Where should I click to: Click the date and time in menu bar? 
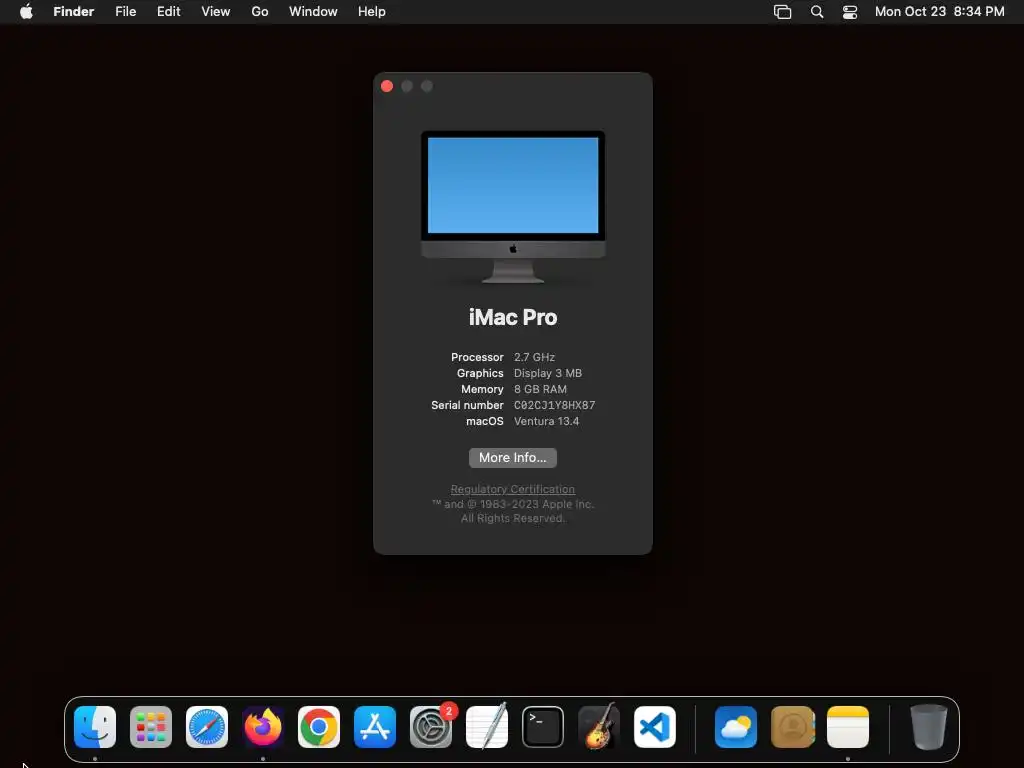pos(940,12)
